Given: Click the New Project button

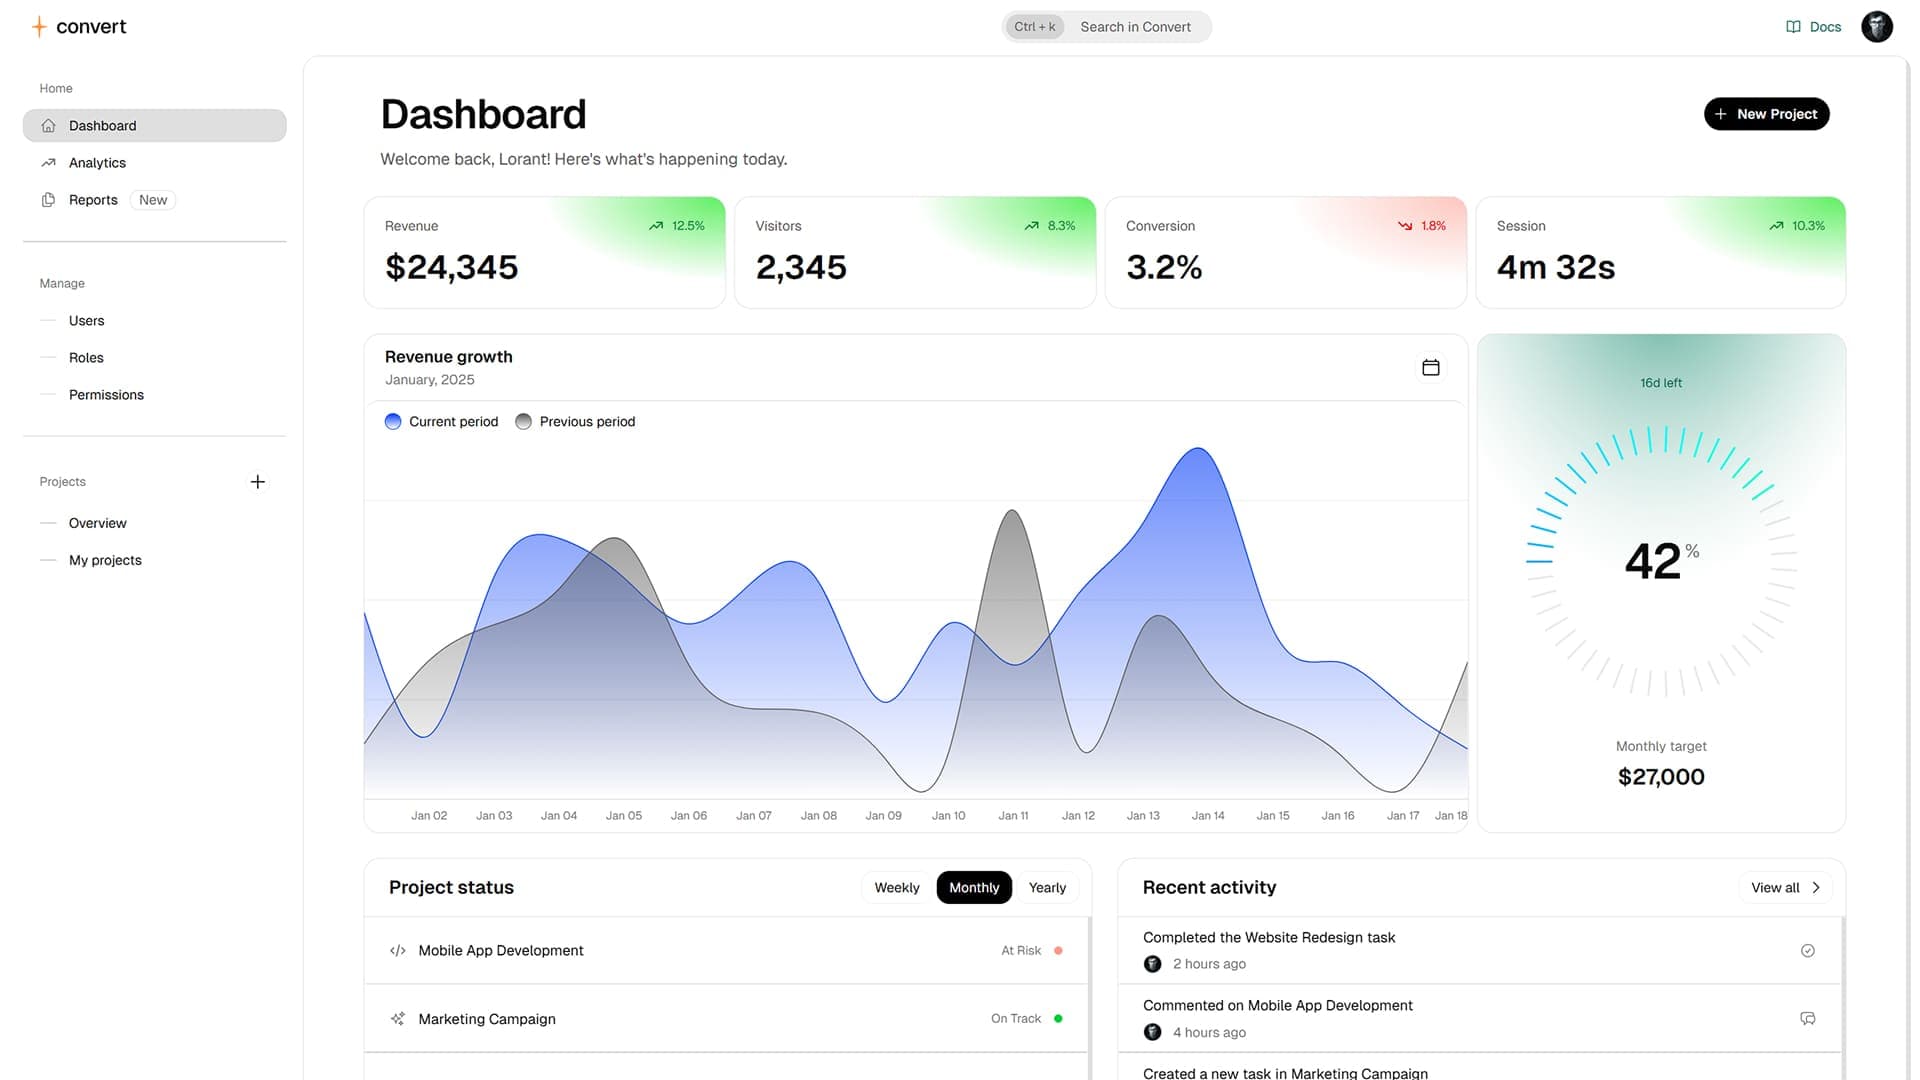Looking at the screenshot, I should point(1766,113).
